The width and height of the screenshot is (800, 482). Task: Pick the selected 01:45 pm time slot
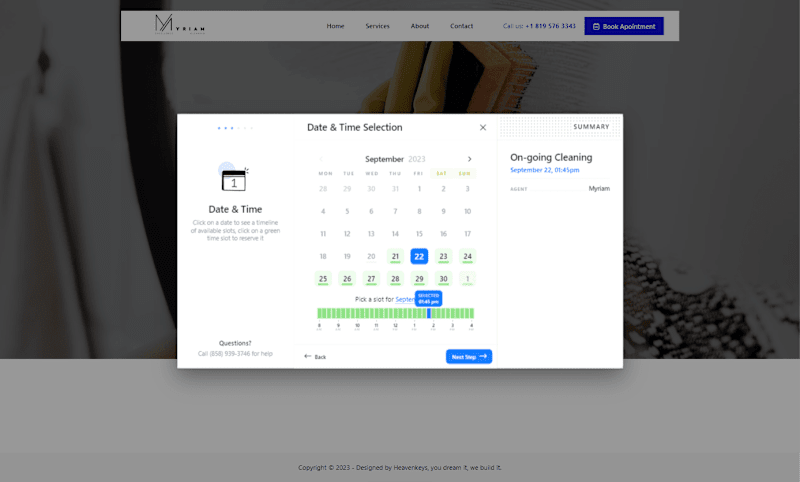[429, 313]
